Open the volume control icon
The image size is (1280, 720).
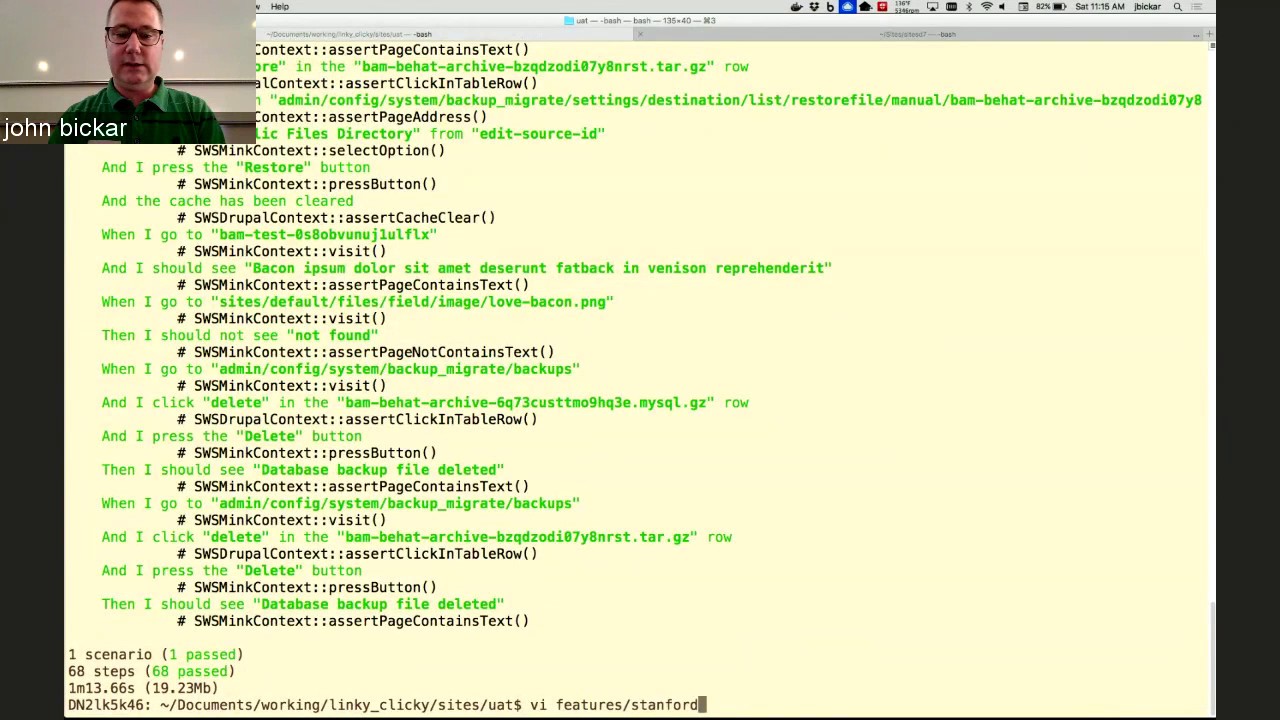1002,7
